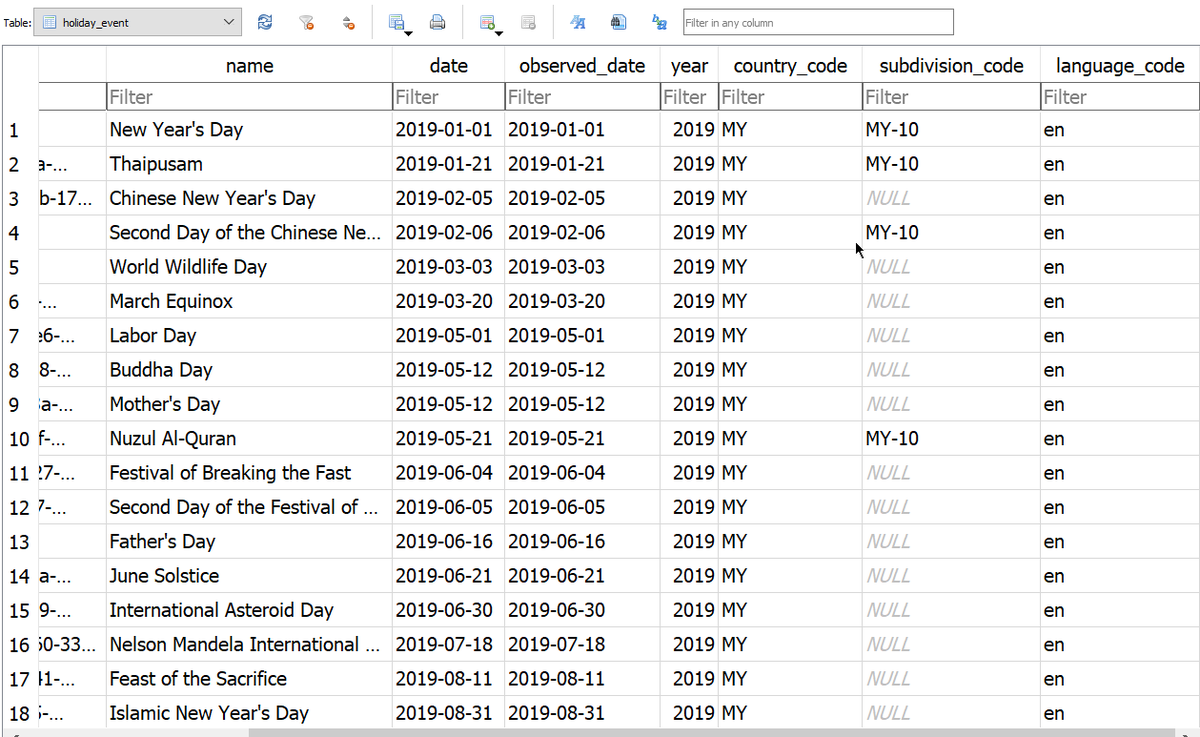Click the name column filter box
The width and height of the screenshot is (1200, 737).
[x=249, y=97]
